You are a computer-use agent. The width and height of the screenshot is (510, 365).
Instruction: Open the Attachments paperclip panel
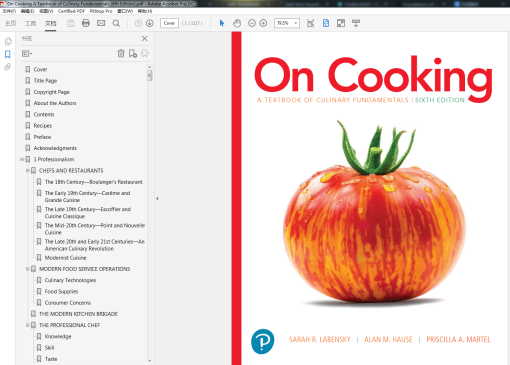tap(7, 67)
